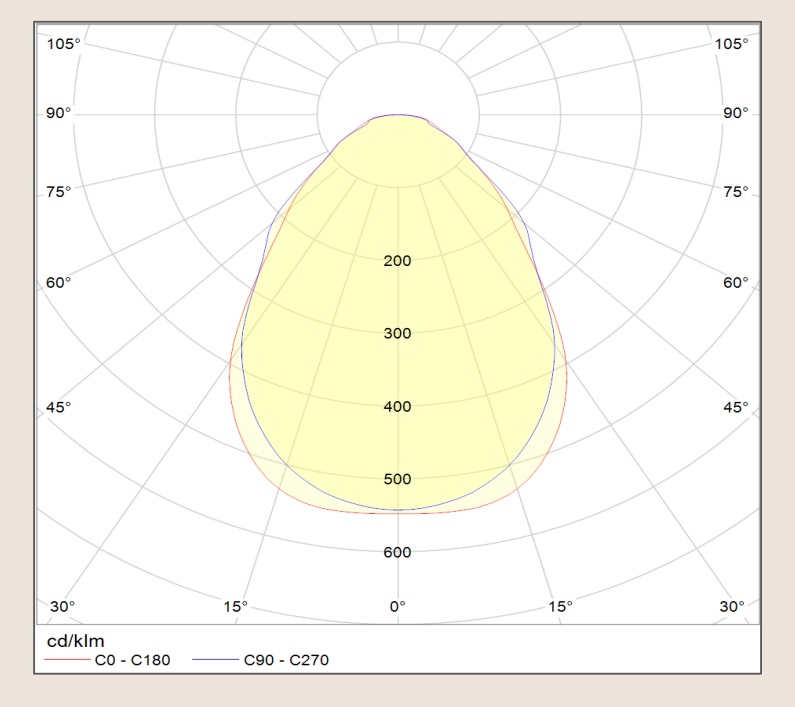Select the left 60° angle label

click(x=59, y=283)
